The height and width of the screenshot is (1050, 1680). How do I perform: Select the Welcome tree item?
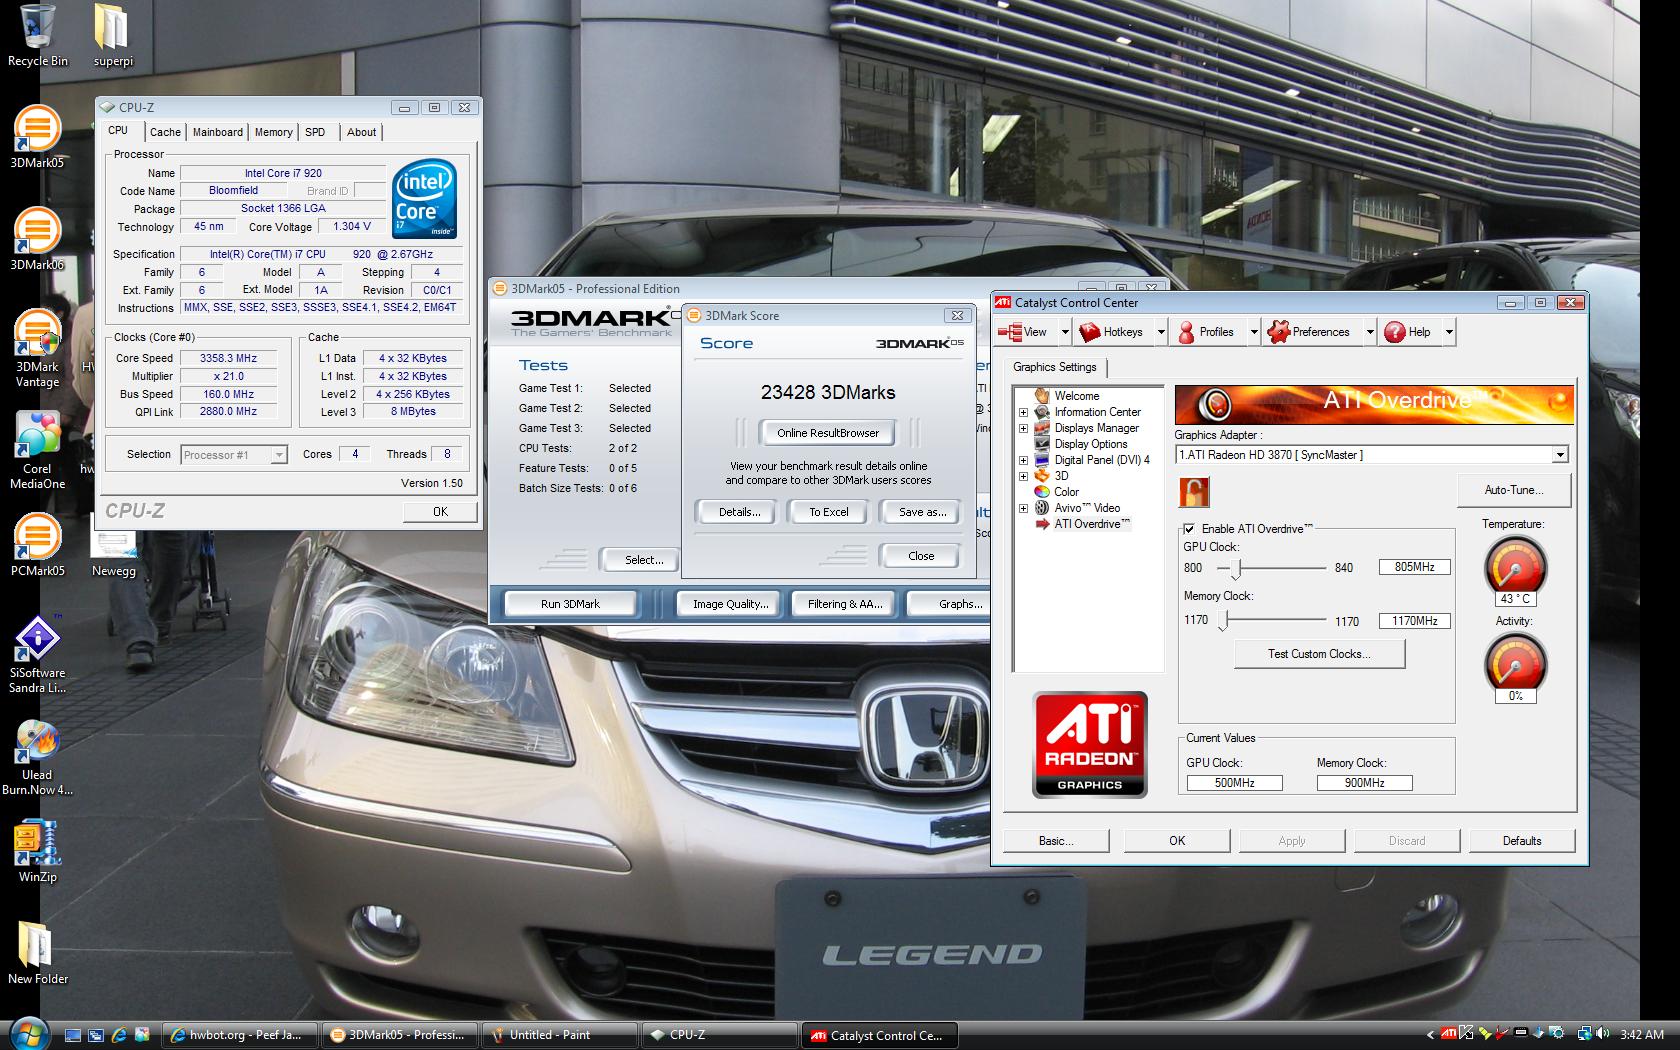click(1076, 396)
